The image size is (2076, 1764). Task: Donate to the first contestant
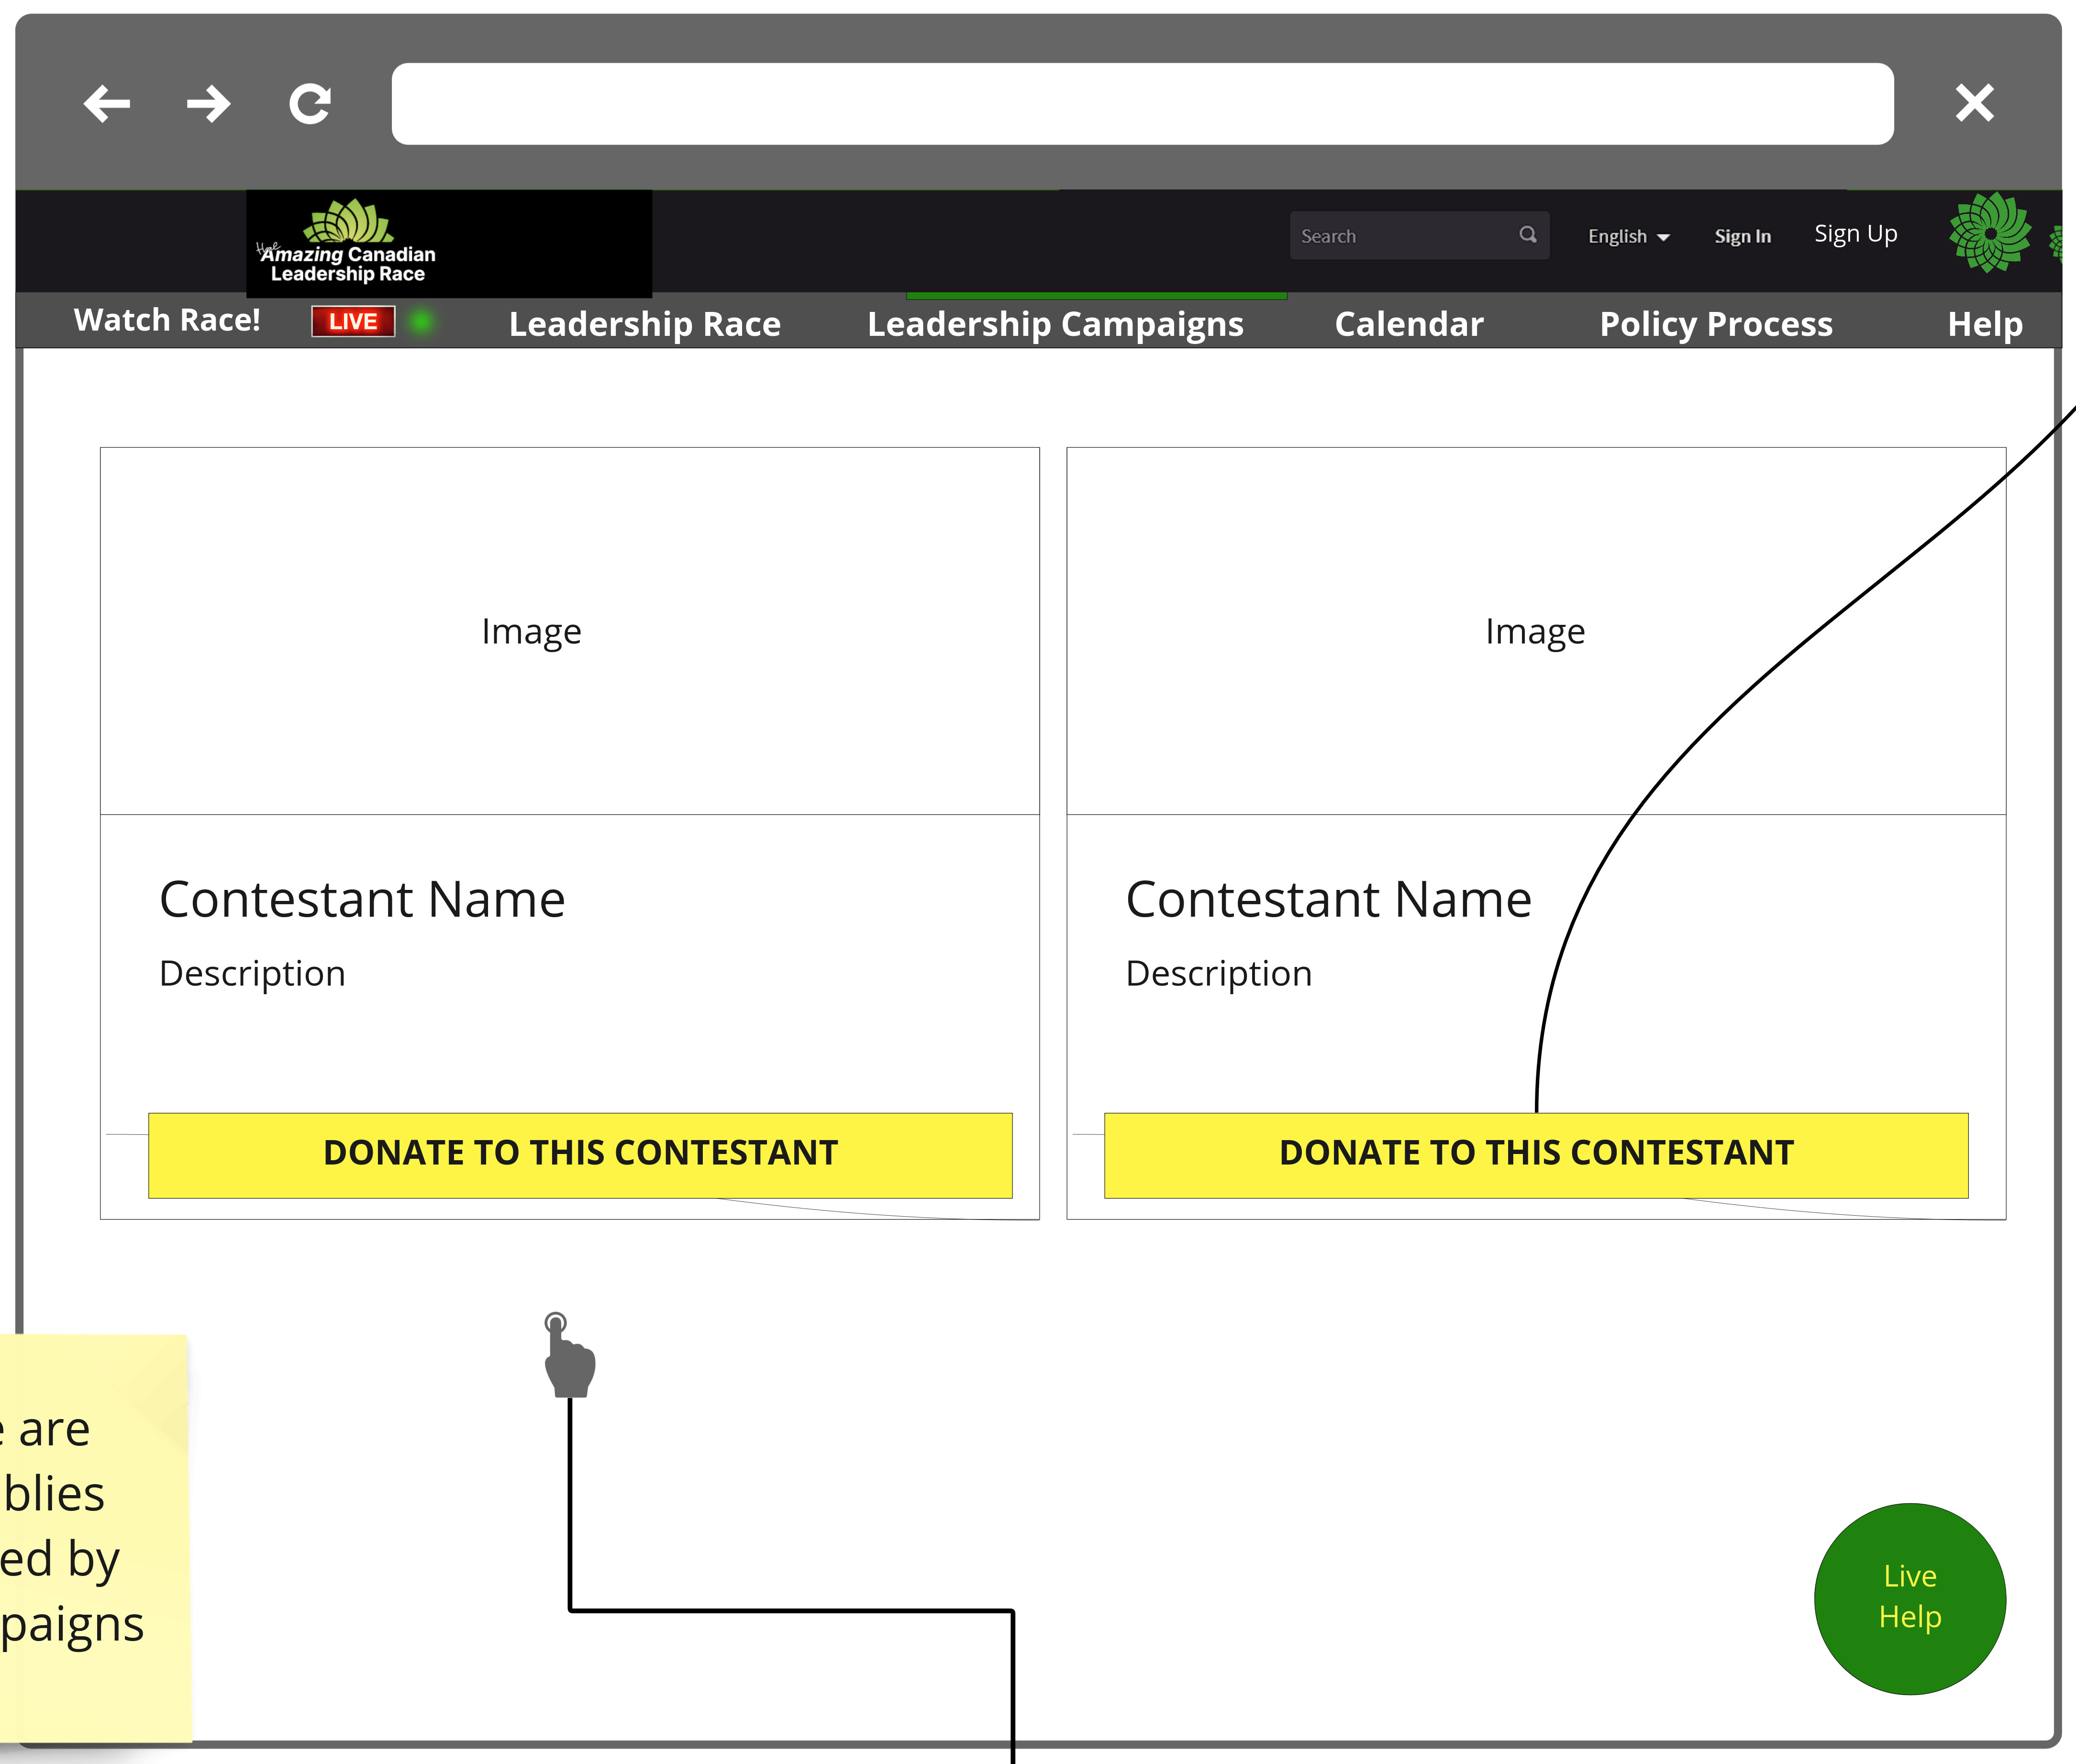[580, 1154]
